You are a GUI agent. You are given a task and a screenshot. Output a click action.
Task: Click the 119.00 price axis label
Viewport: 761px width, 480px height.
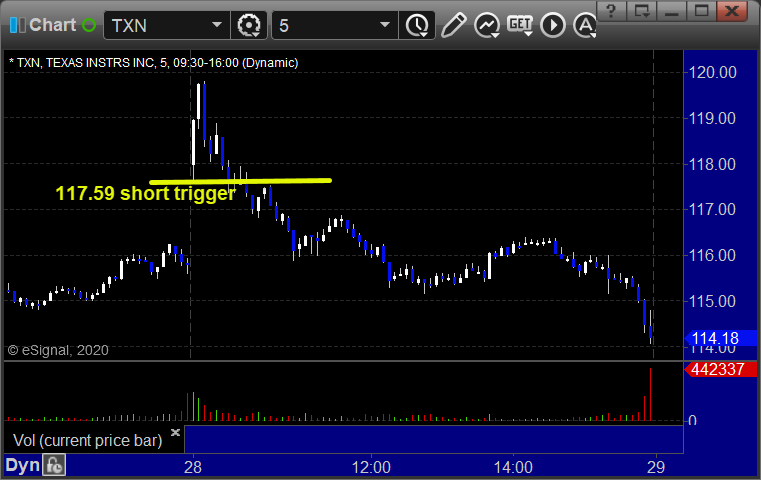(x=712, y=118)
